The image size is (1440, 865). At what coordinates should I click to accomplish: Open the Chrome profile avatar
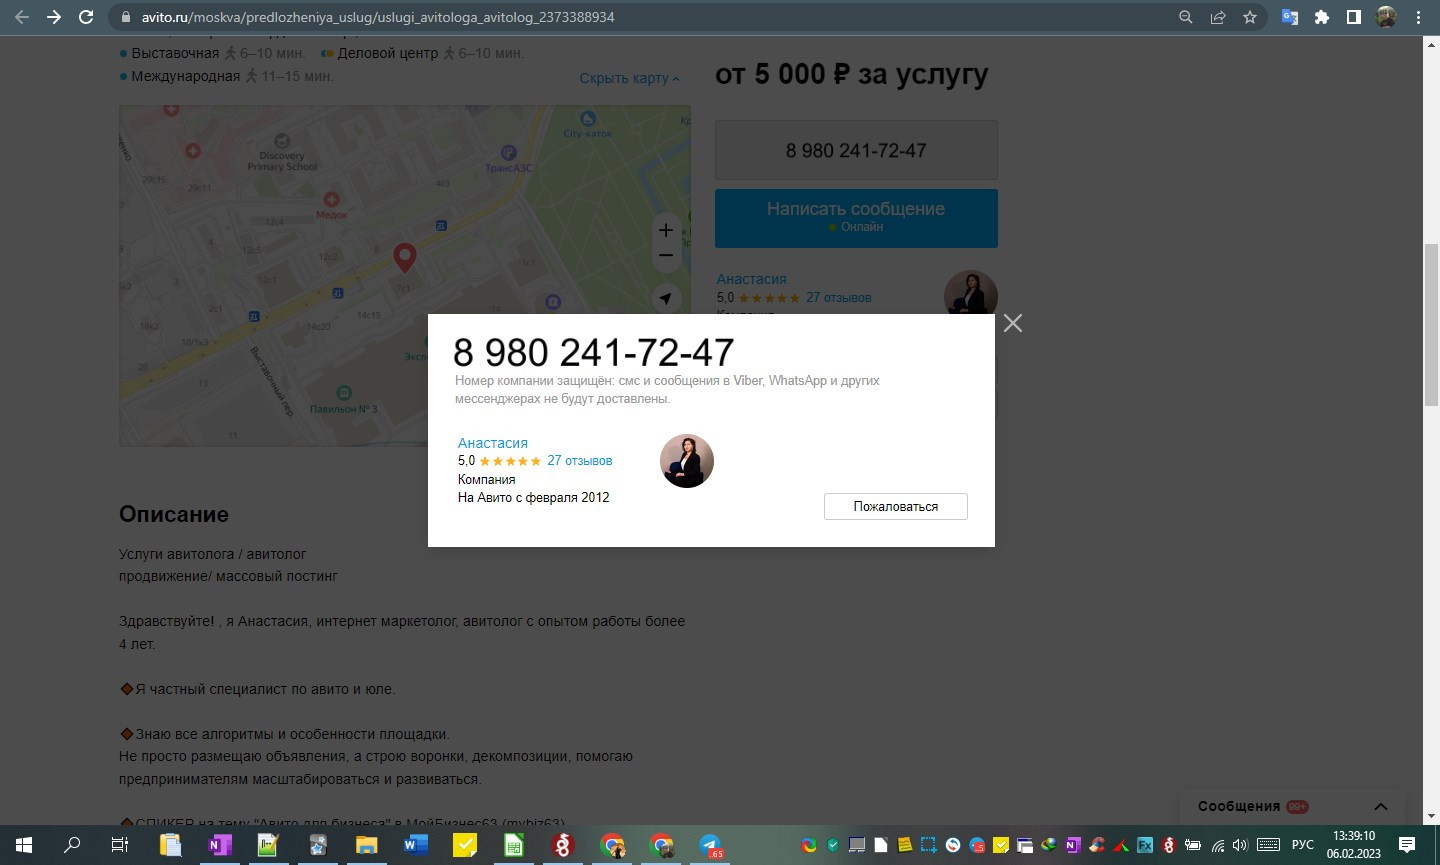(x=1386, y=17)
